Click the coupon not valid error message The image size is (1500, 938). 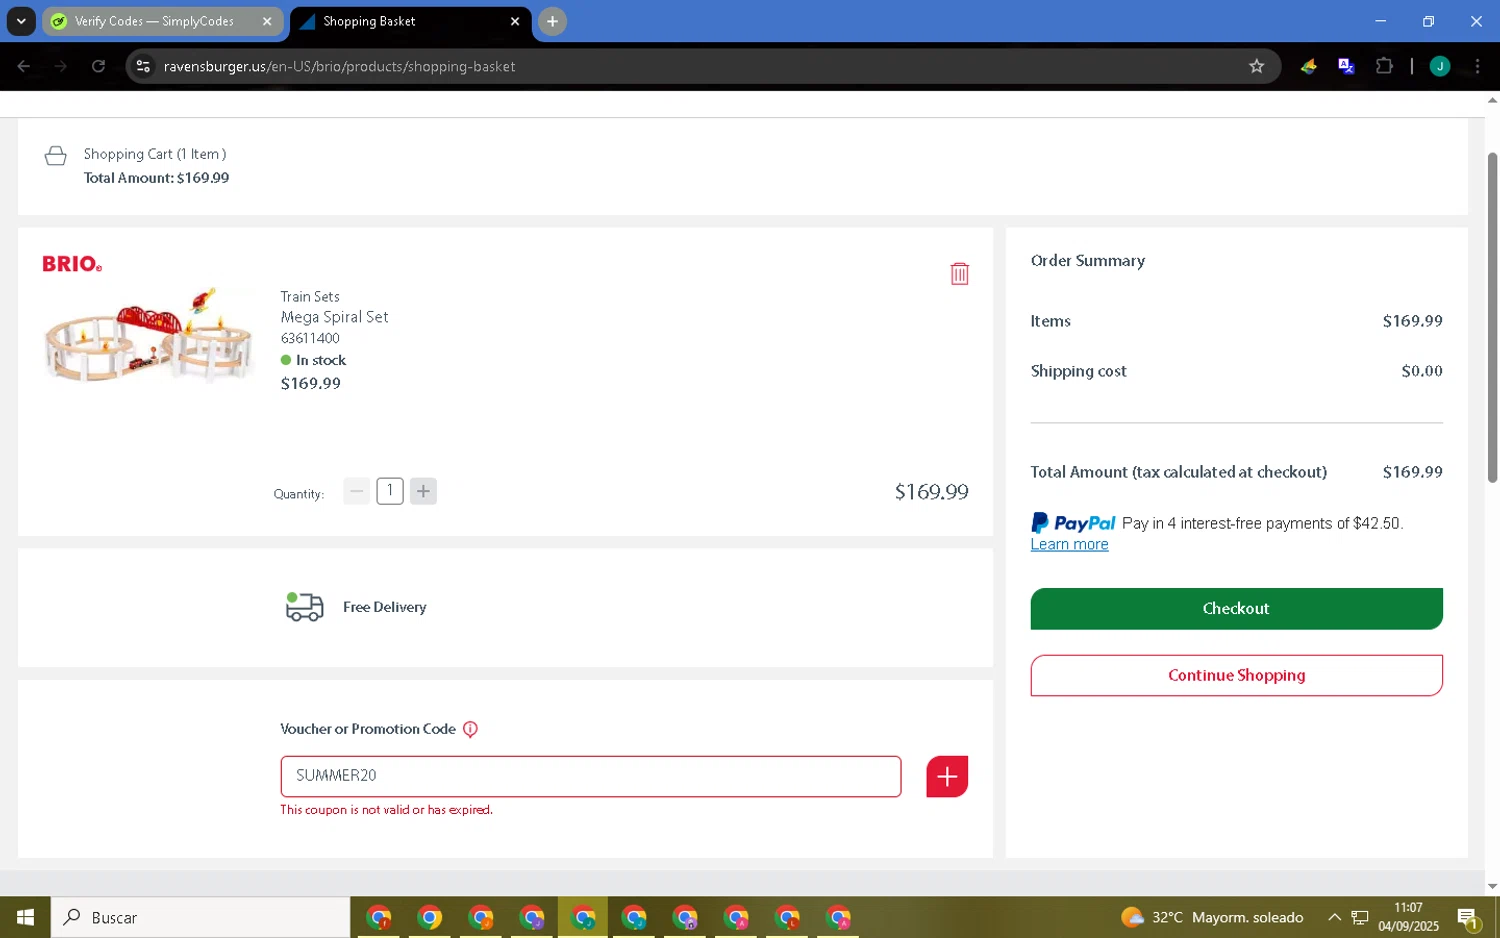tap(386, 810)
